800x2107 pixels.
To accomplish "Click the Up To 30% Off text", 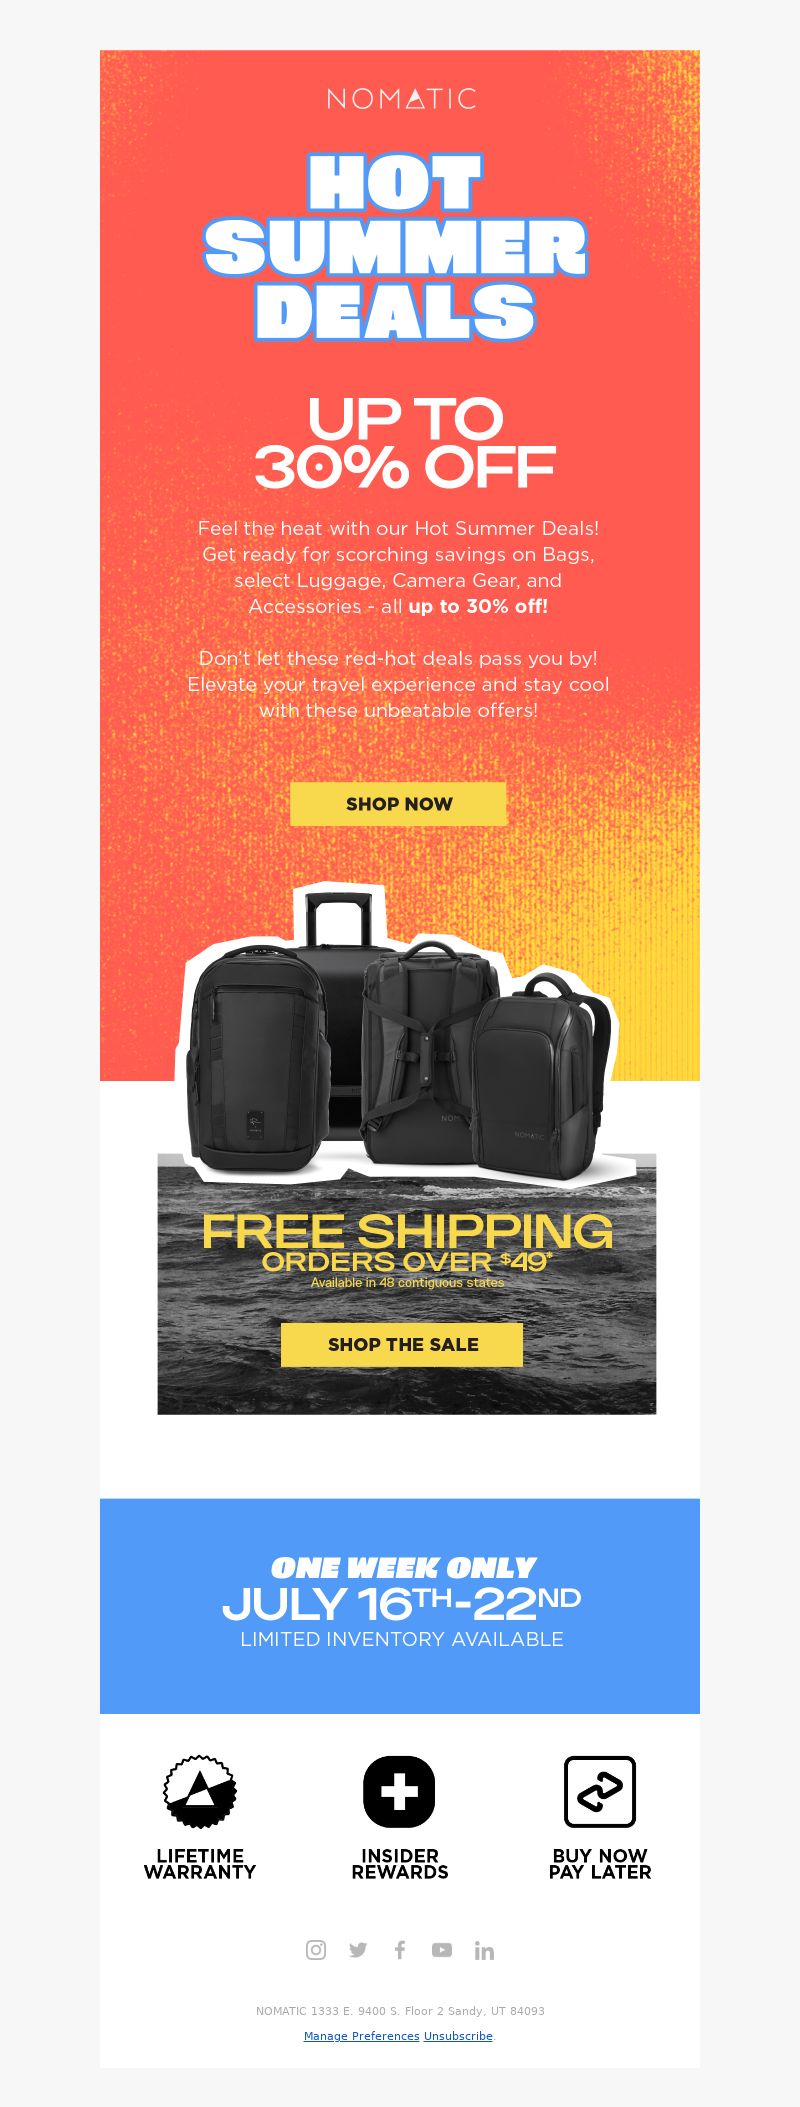I will 404,443.
